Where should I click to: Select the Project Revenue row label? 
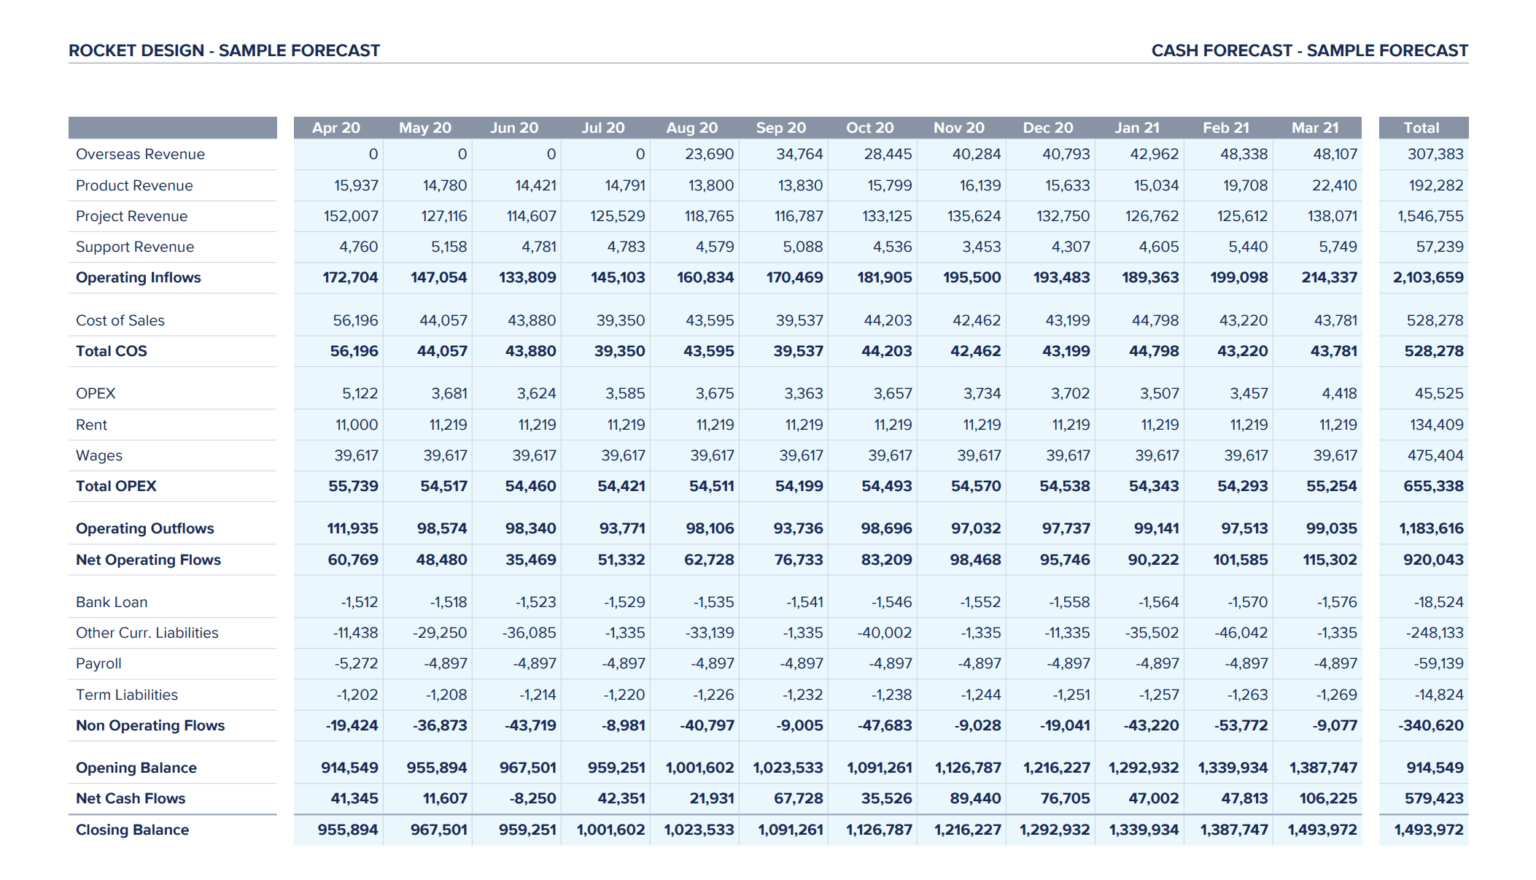(x=131, y=216)
